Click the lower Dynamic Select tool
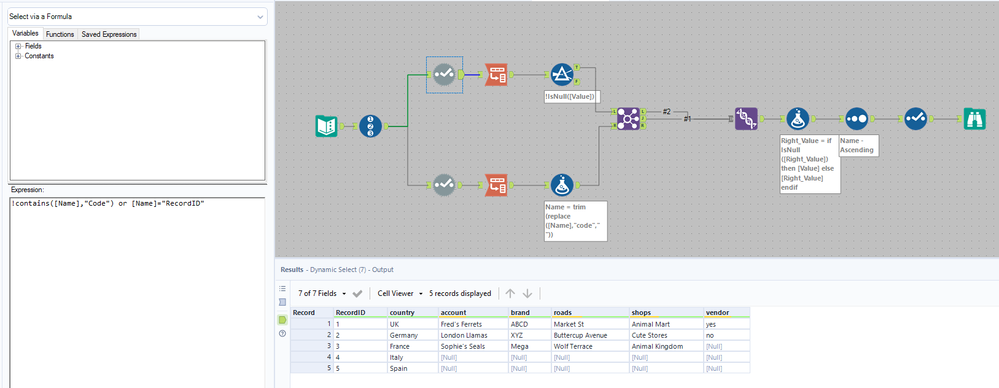This screenshot has width=999, height=388. 443,185
